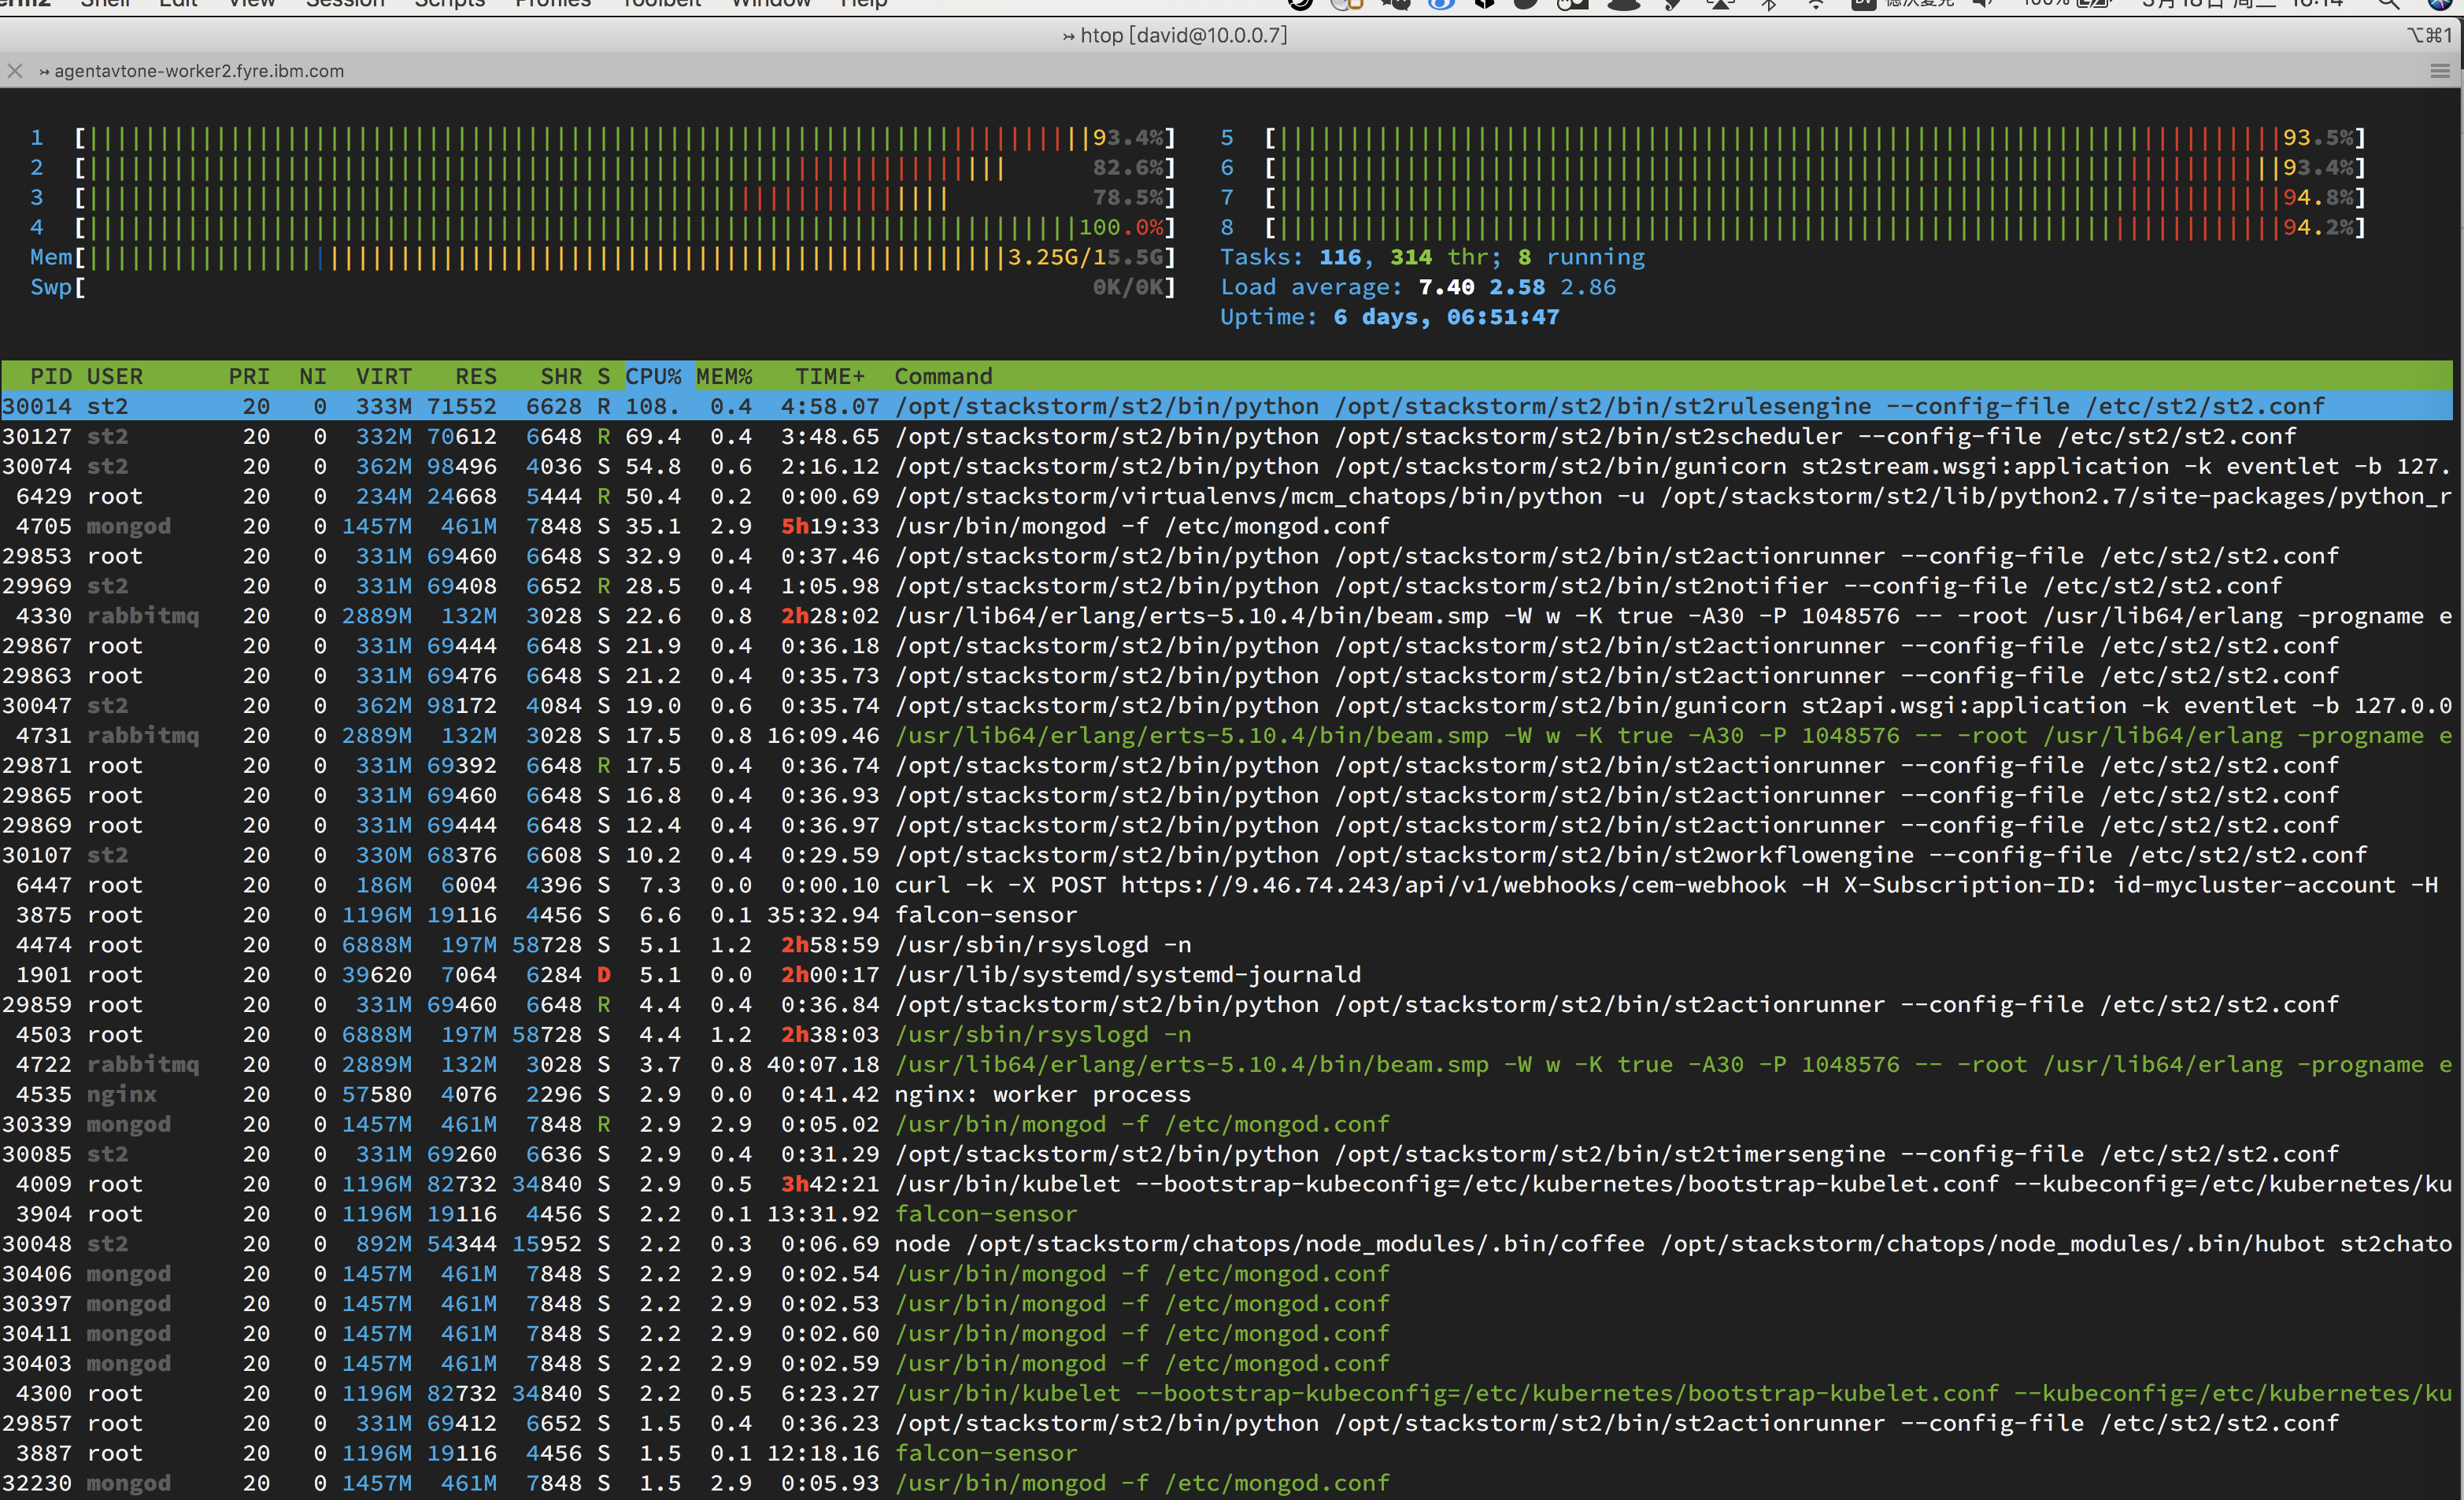Open the Scripts menu
This screenshot has height=1500, width=2464.
click(450, 4)
